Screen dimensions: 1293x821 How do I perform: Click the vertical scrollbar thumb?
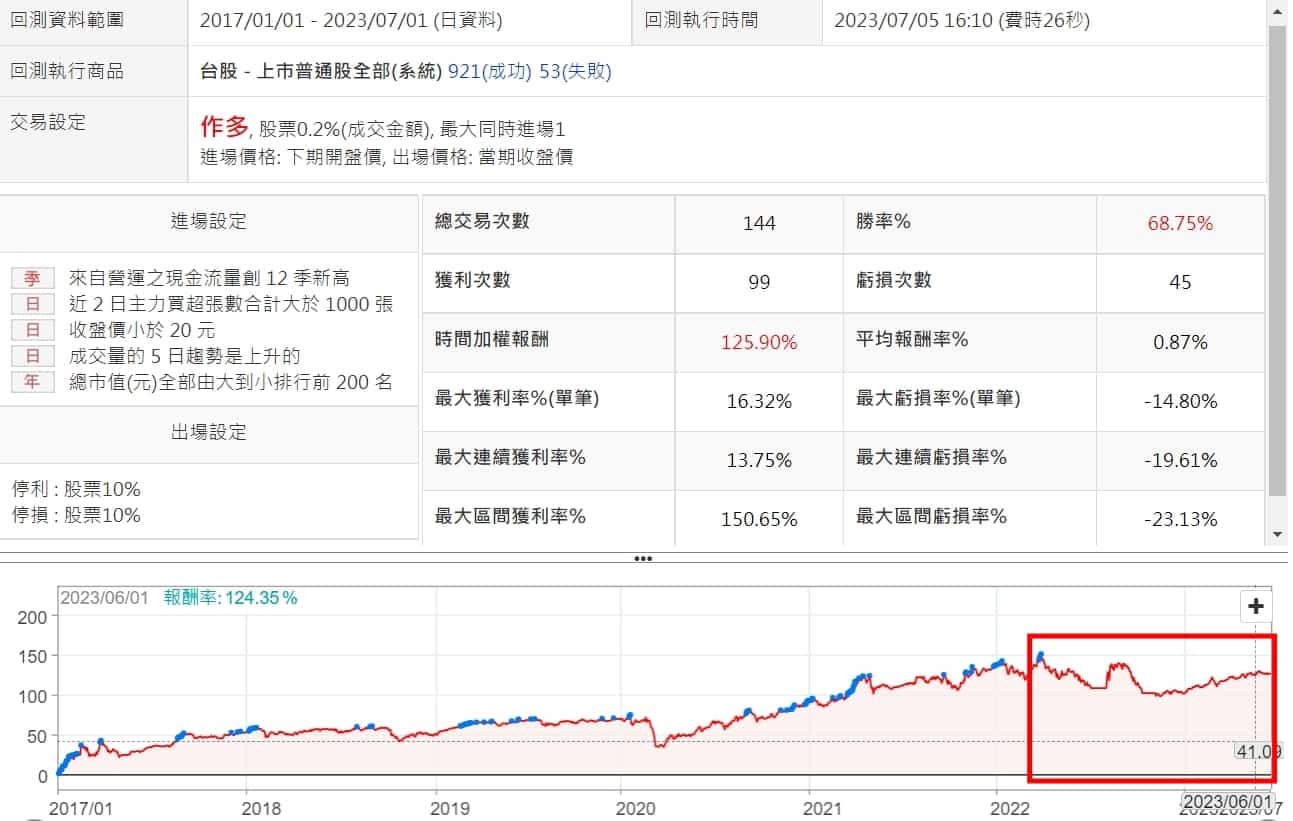(x=1276, y=260)
